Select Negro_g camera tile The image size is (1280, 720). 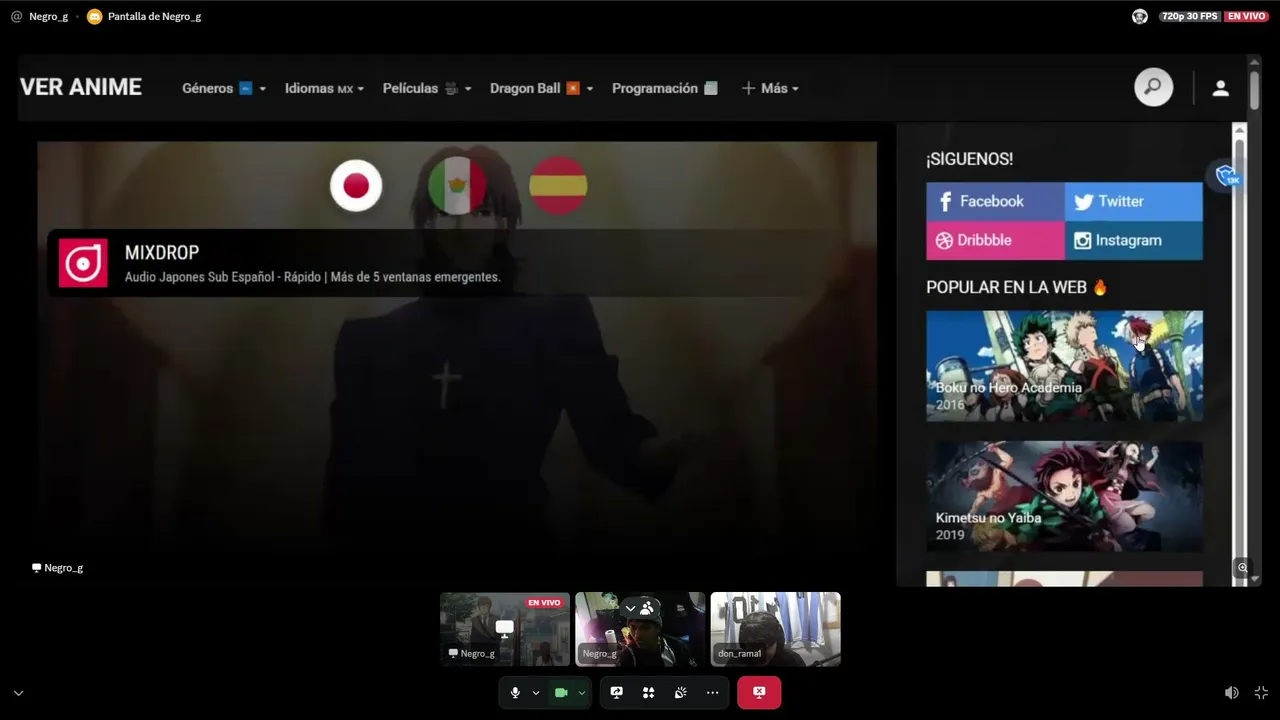640,629
